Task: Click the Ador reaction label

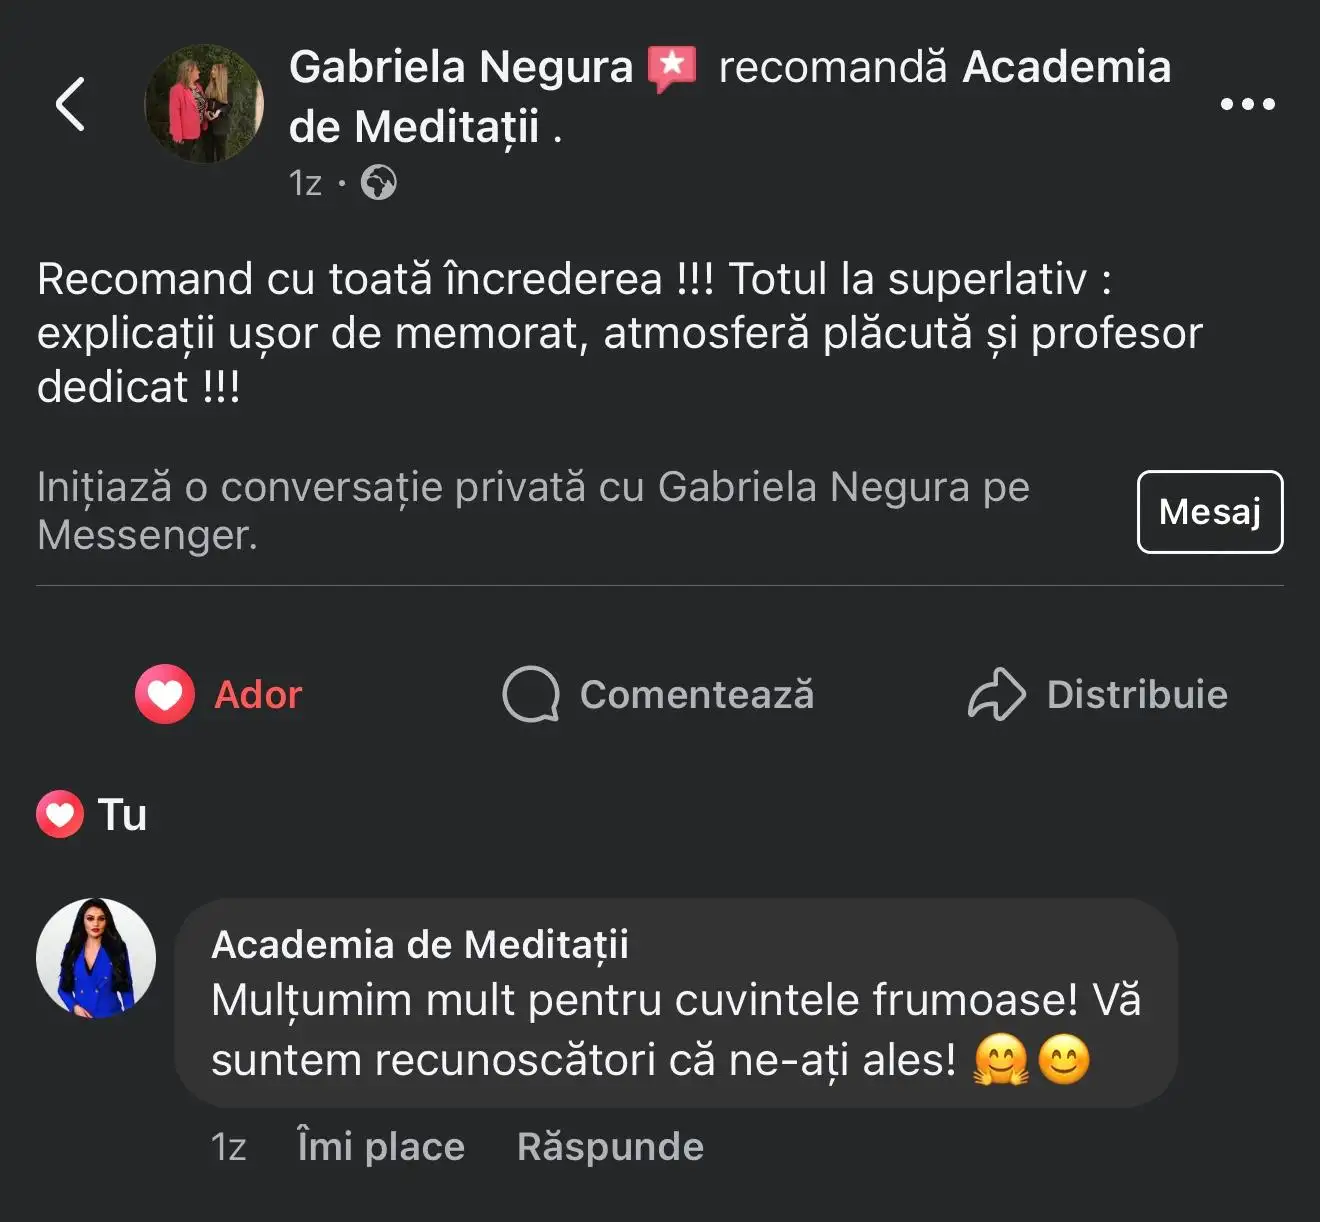Action: tap(258, 695)
